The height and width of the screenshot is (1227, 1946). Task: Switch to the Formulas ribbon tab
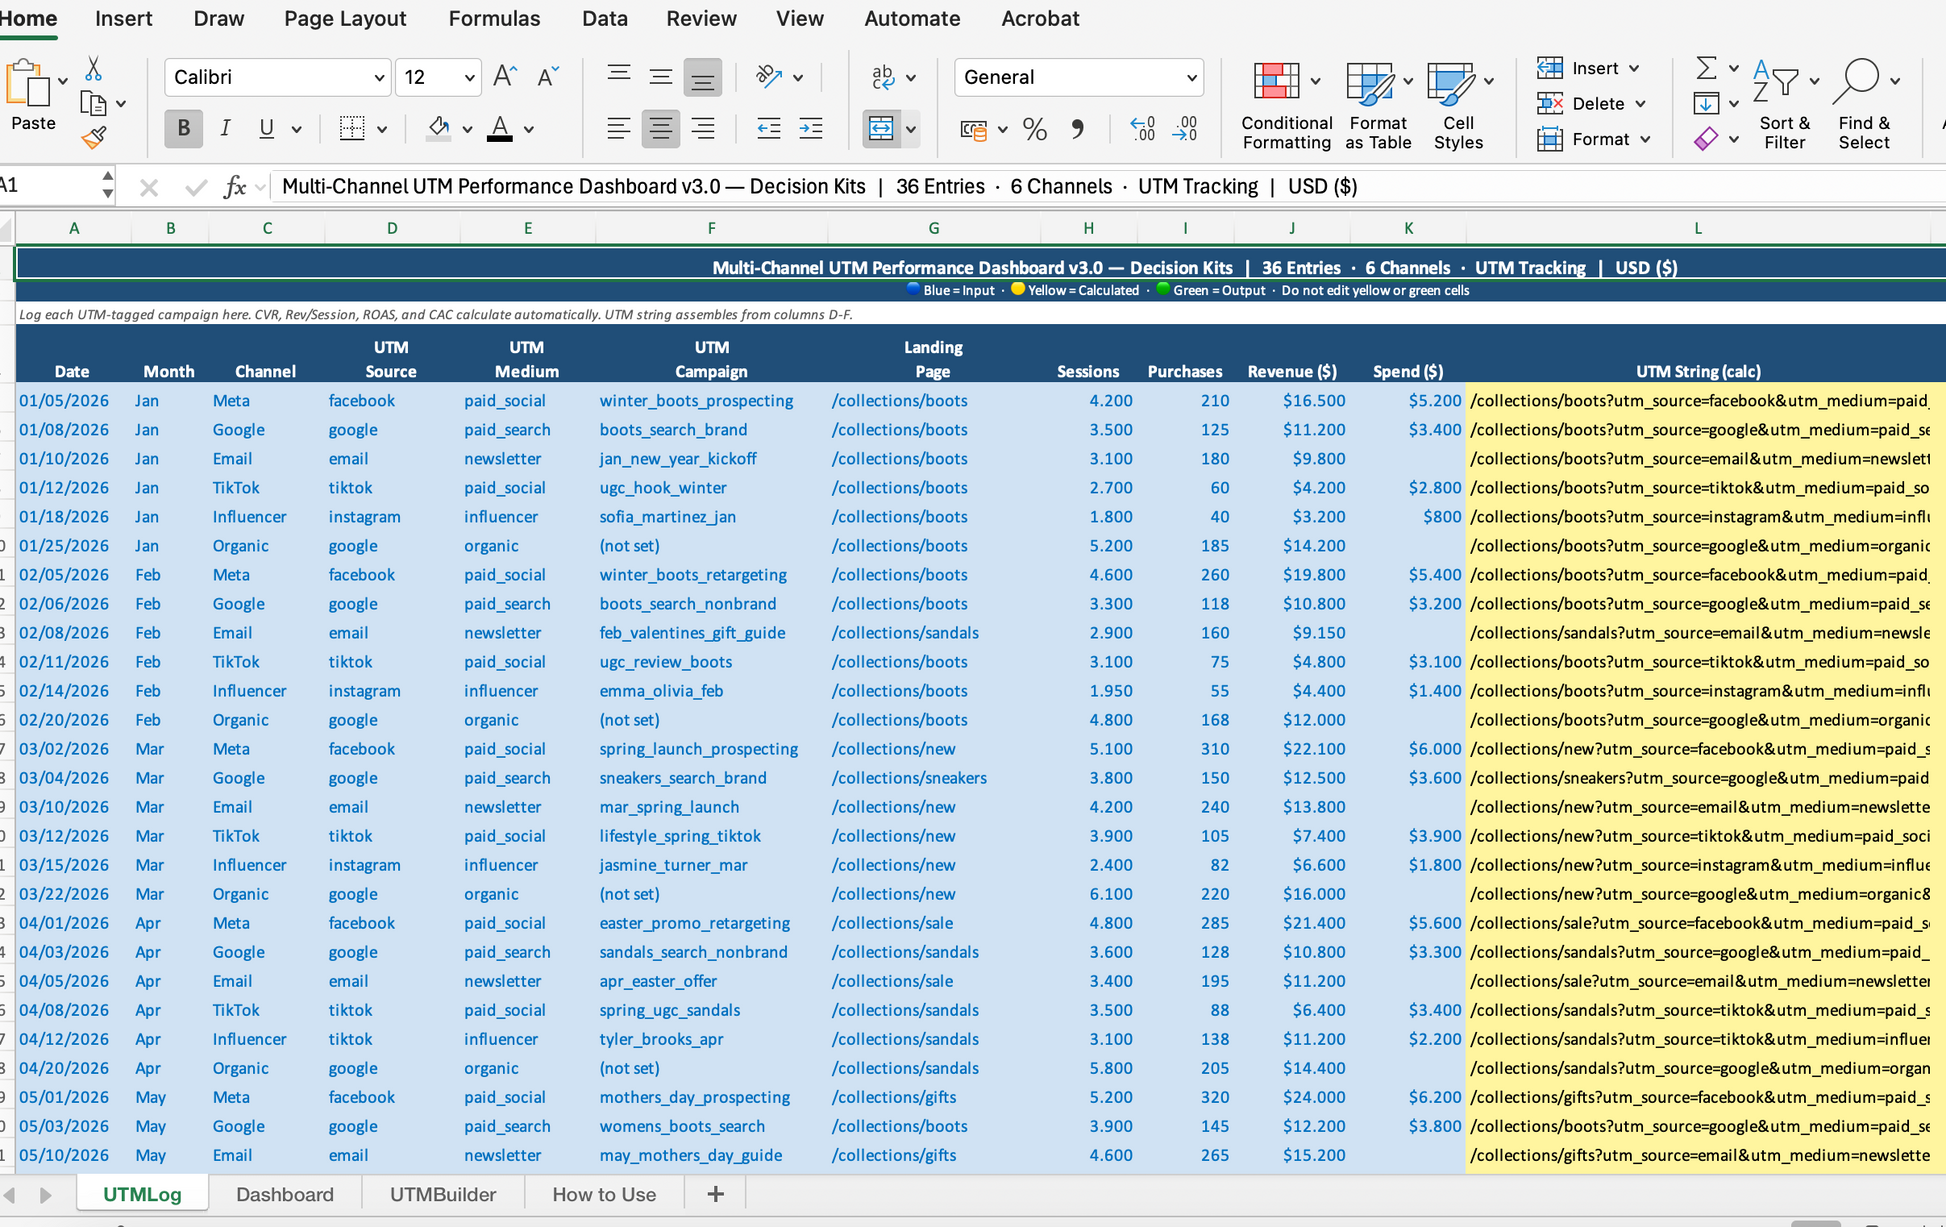tap(494, 18)
